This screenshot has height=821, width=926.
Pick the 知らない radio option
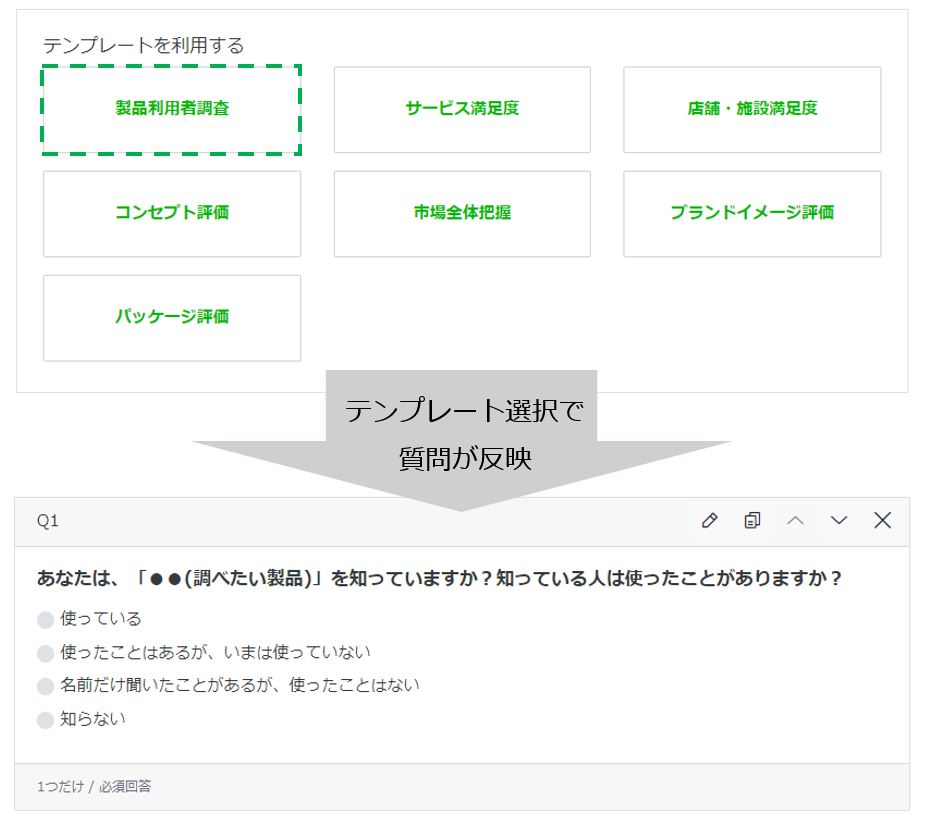click(x=45, y=720)
